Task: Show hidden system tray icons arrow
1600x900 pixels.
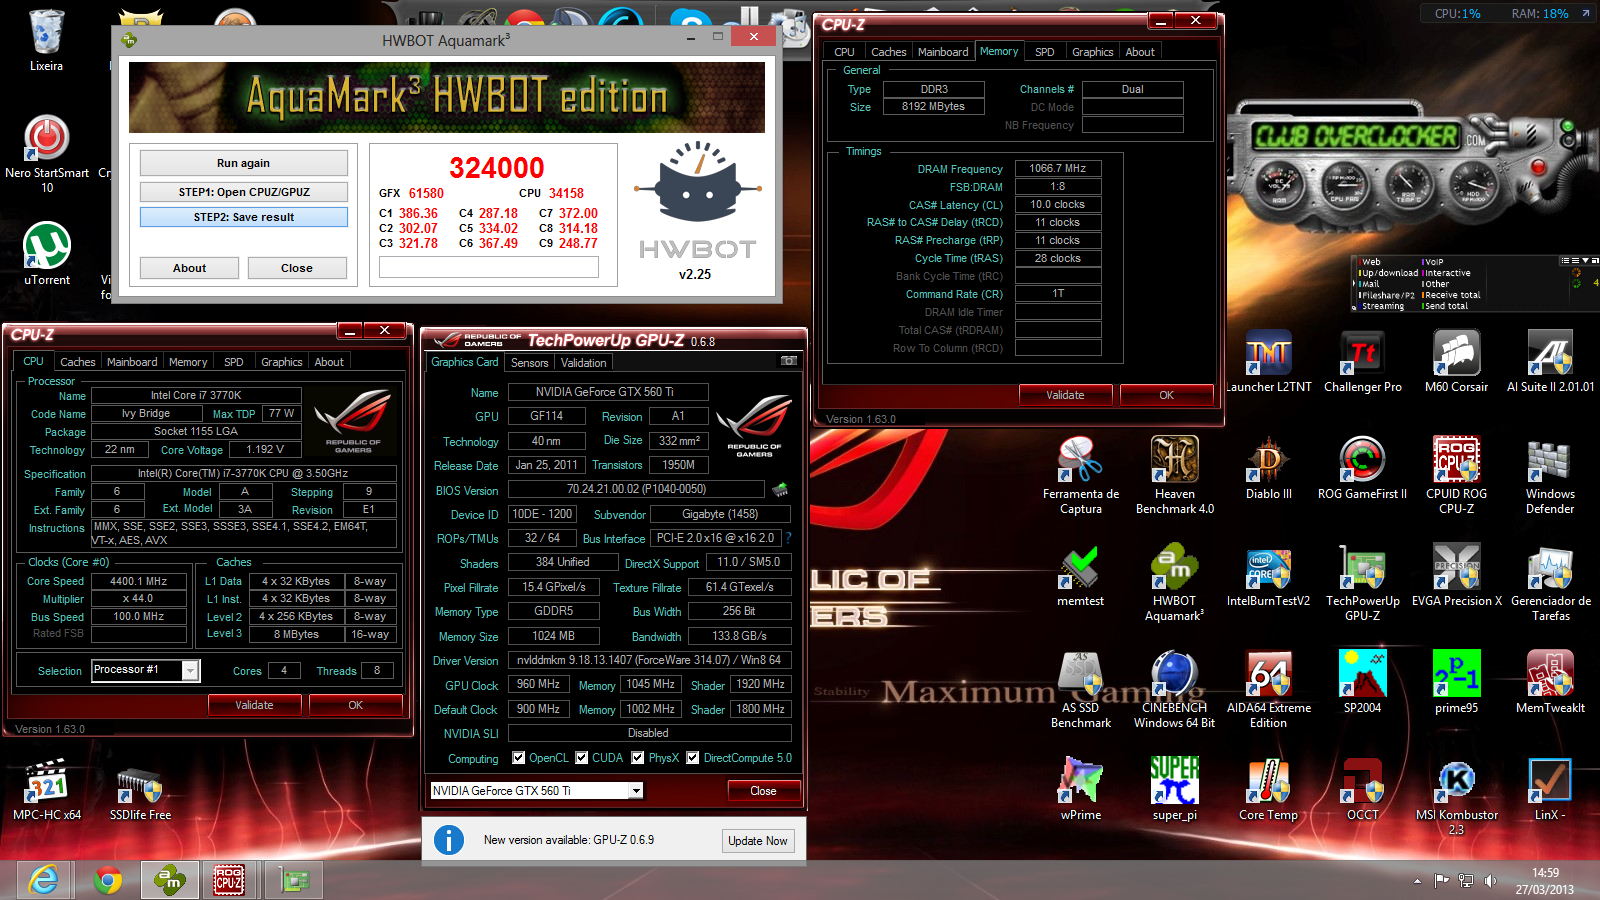Action: click(x=1417, y=881)
